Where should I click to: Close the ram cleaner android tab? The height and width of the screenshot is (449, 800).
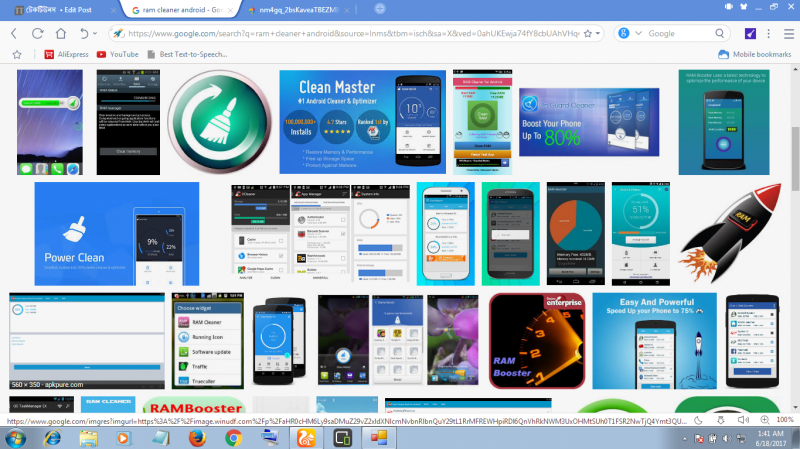[231, 10]
